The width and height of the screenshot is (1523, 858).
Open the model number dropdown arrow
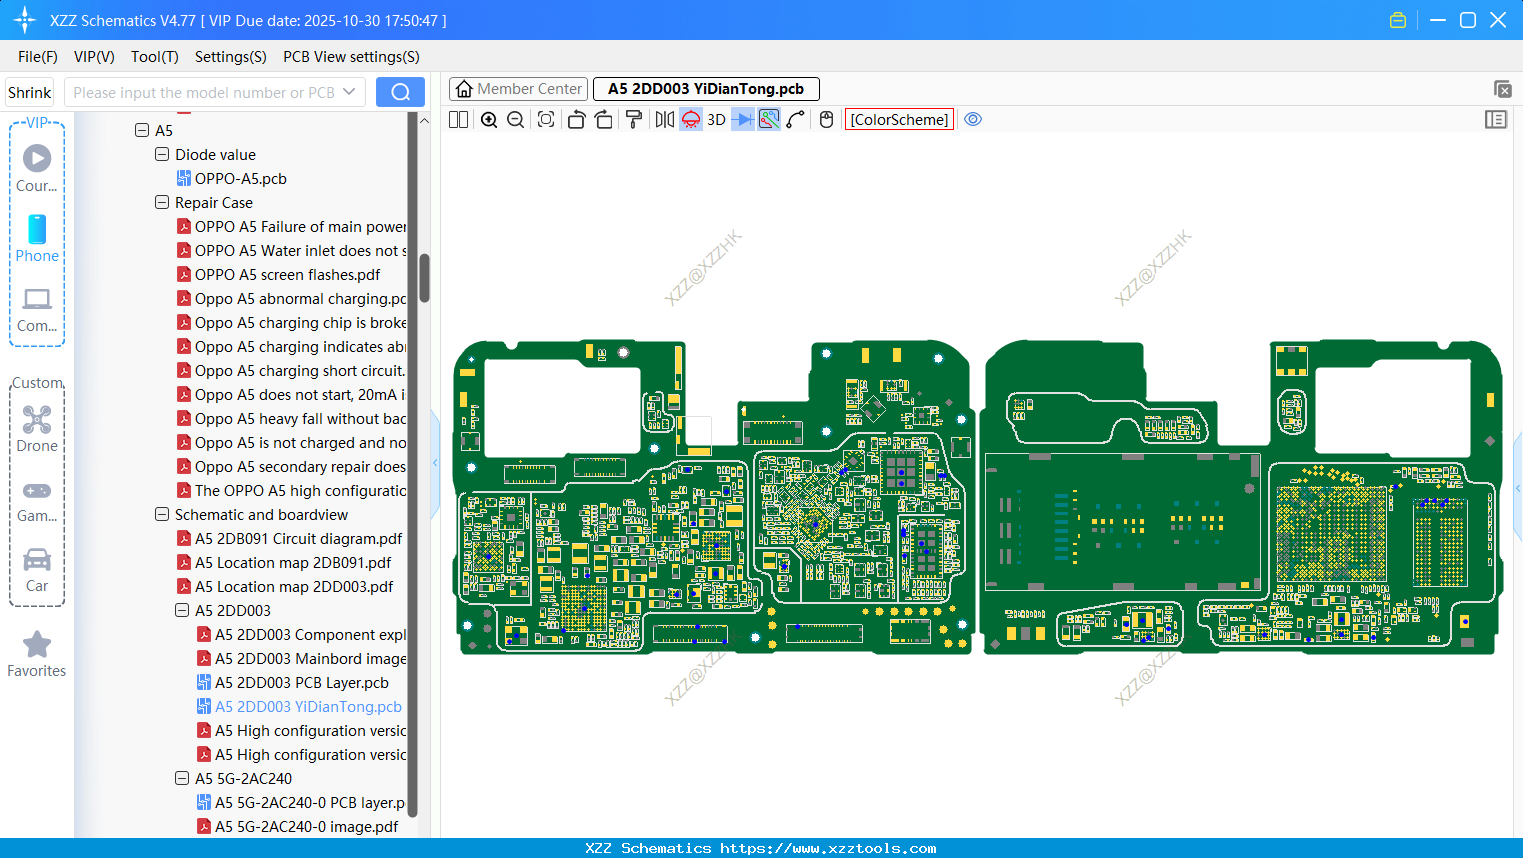click(x=349, y=92)
